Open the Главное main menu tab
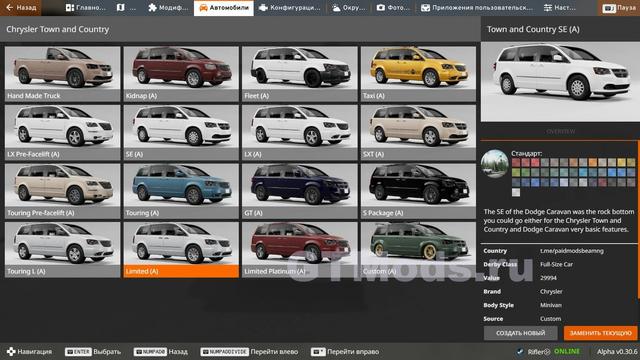The height and width of the screenshot is (360, 640). pos(86,8)
